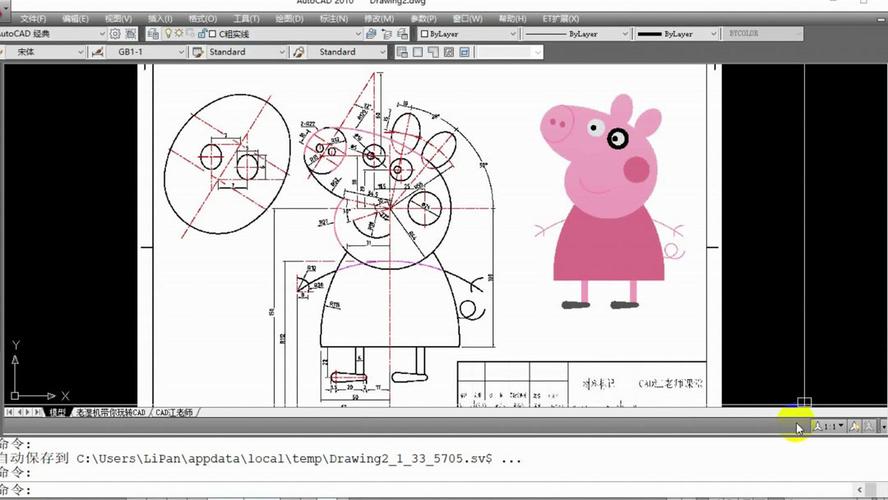Image resolution: width=888 pixels, height=500 pixels.
Task: Go to previous layout tab arrow
Action: pos(19,412)
